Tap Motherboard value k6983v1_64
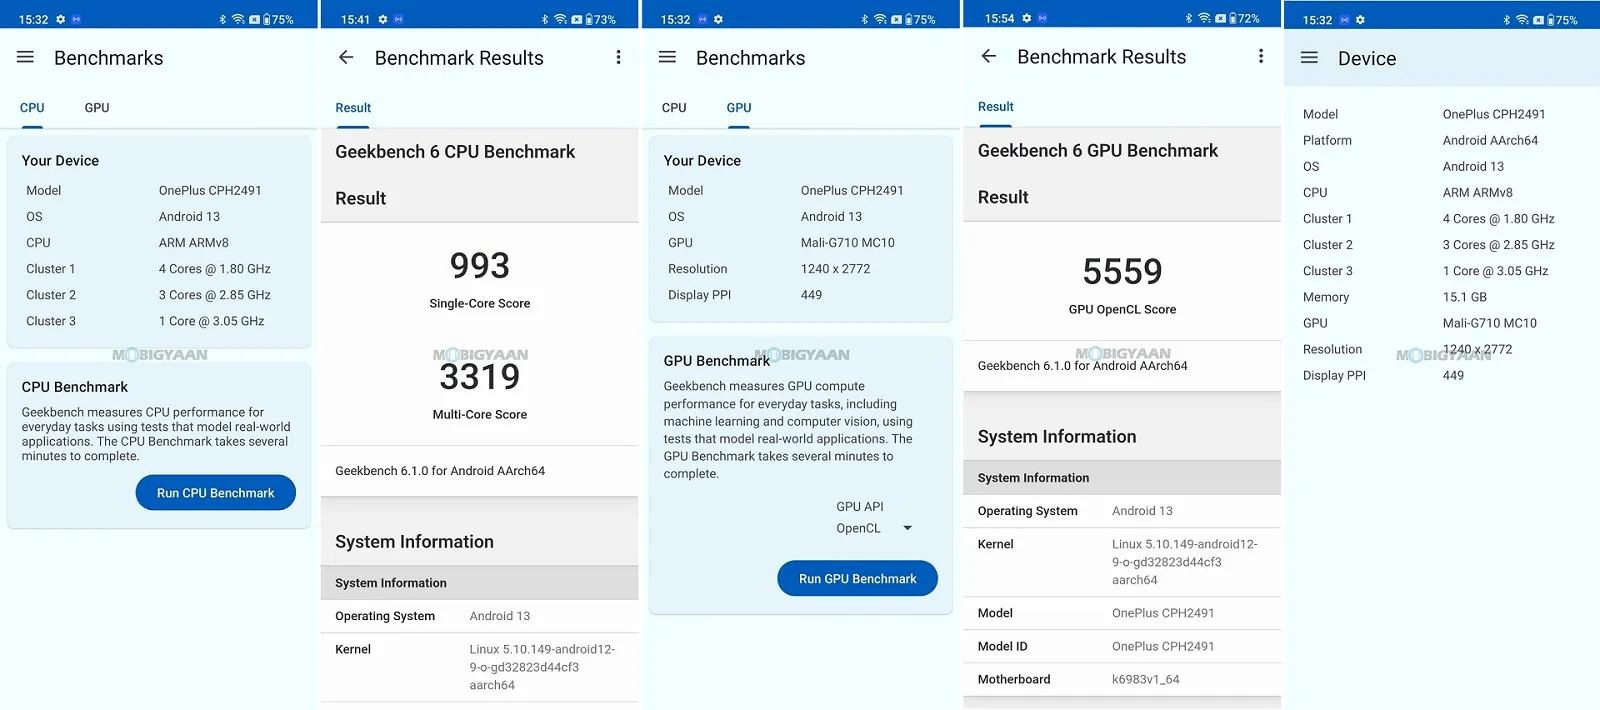Image resolution: width=1600 pixels, height=710 pixels. click(x=1146, y=680)
